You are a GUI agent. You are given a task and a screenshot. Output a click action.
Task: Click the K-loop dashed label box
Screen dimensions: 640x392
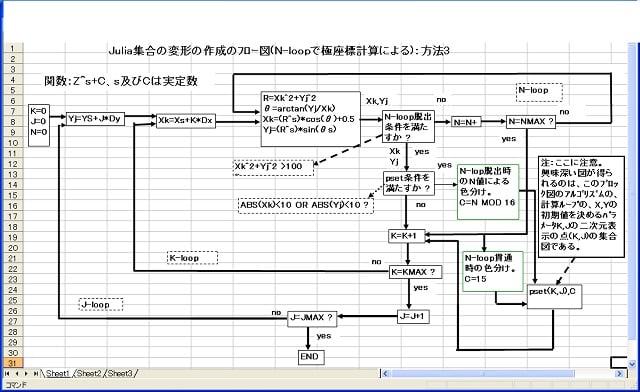192,258
